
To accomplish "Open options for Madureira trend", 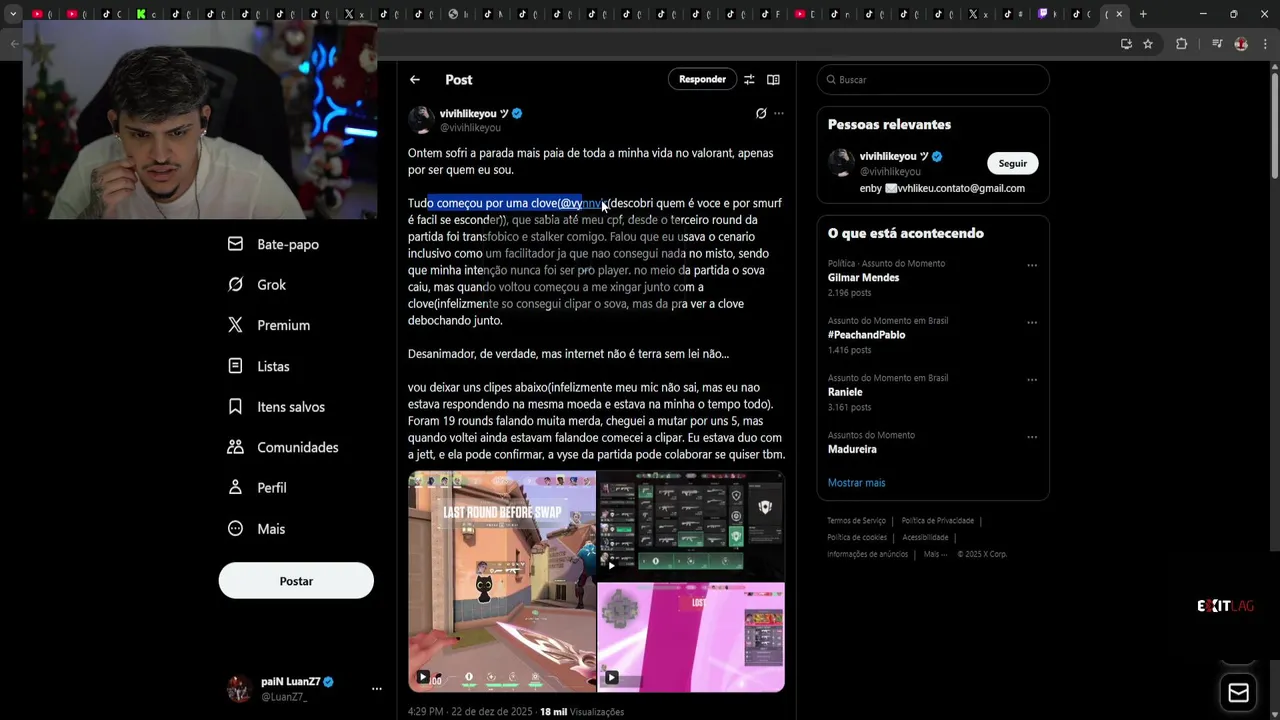I will [1032, 437].
